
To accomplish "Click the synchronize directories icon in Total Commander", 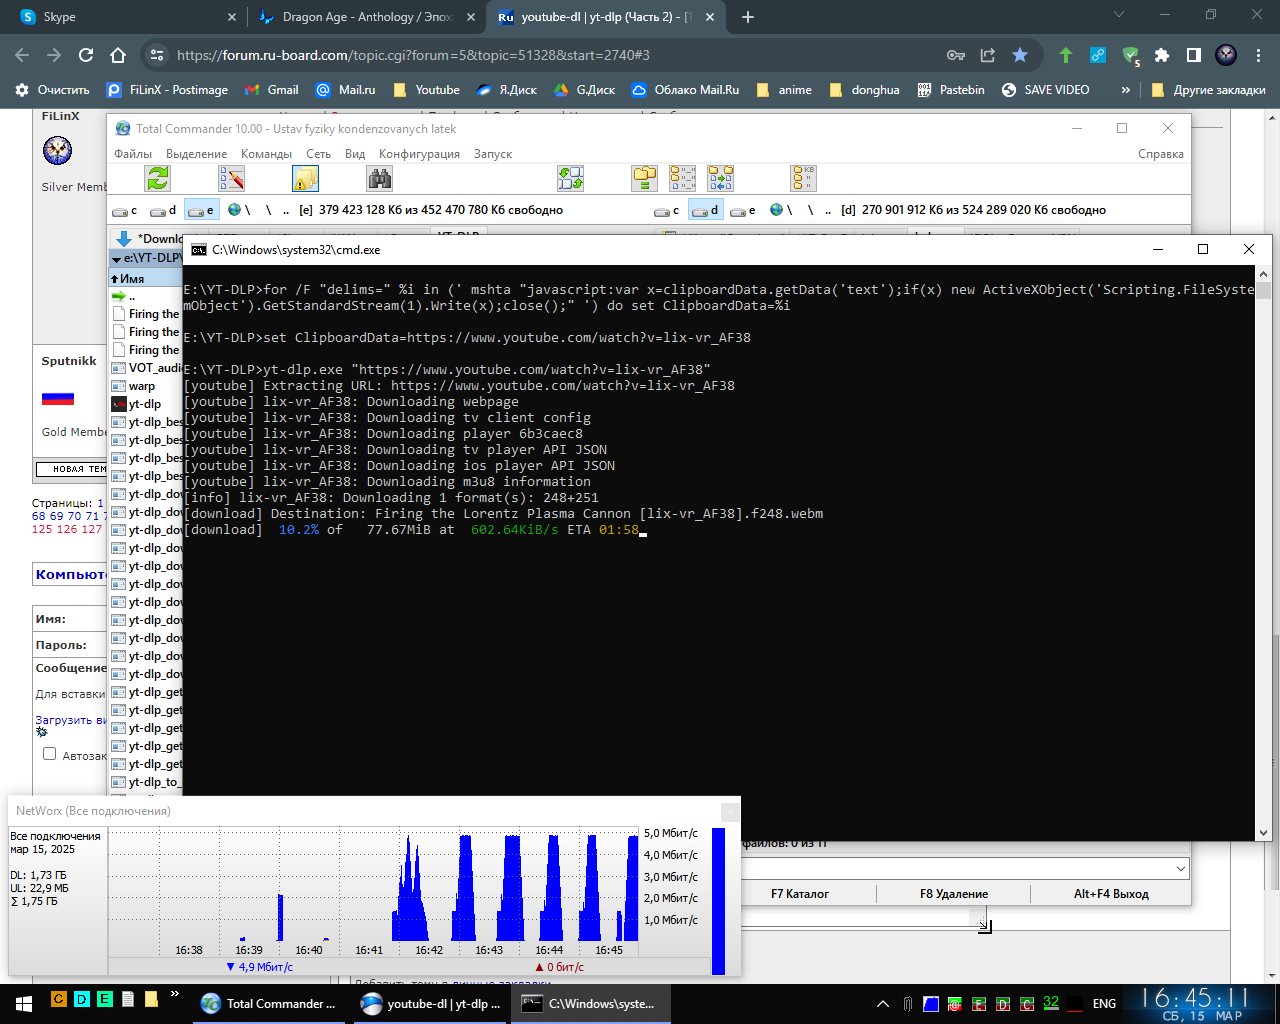I will (x=720, y=178).
